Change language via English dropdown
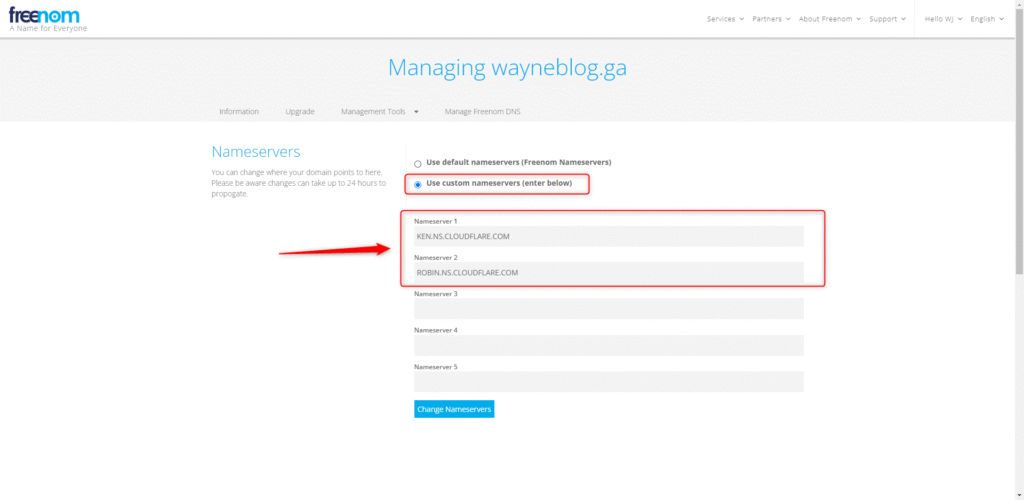The image size is (1024, 500). (987, 19)
